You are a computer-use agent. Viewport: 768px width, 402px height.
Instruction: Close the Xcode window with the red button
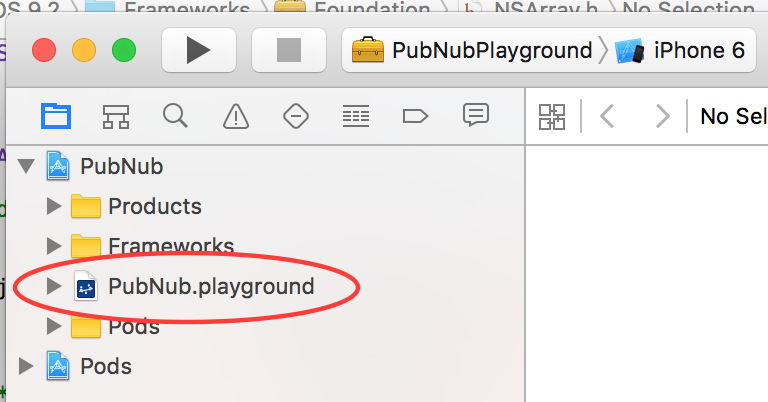click(44, 50)
